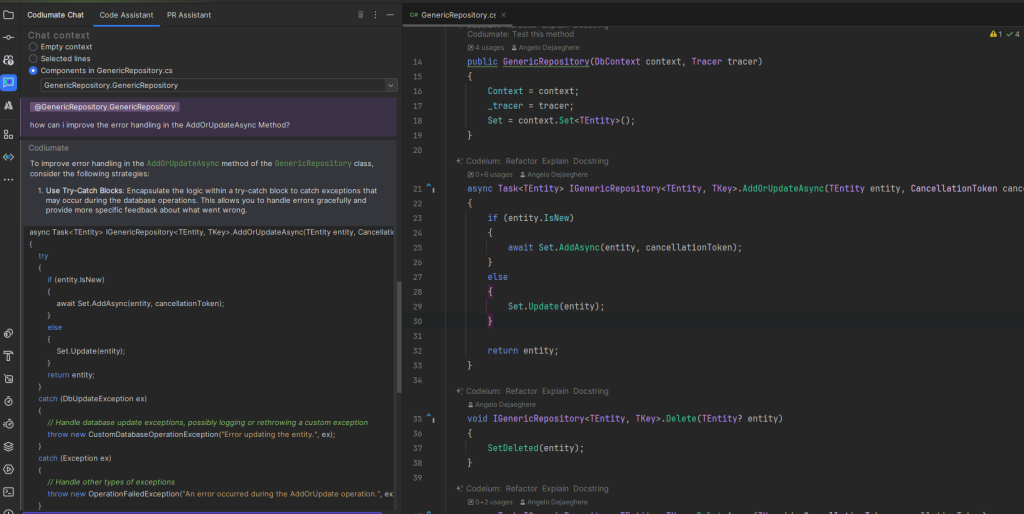Click the highlighted Codiumate chat sidebar icon
The height and width of the screenshot is (514, 1024).
tap(8, 82)
